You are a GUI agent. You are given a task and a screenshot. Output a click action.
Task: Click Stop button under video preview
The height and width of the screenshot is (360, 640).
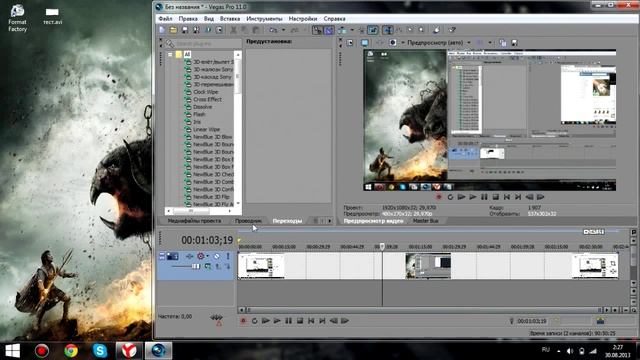click(x=496, y=197)
